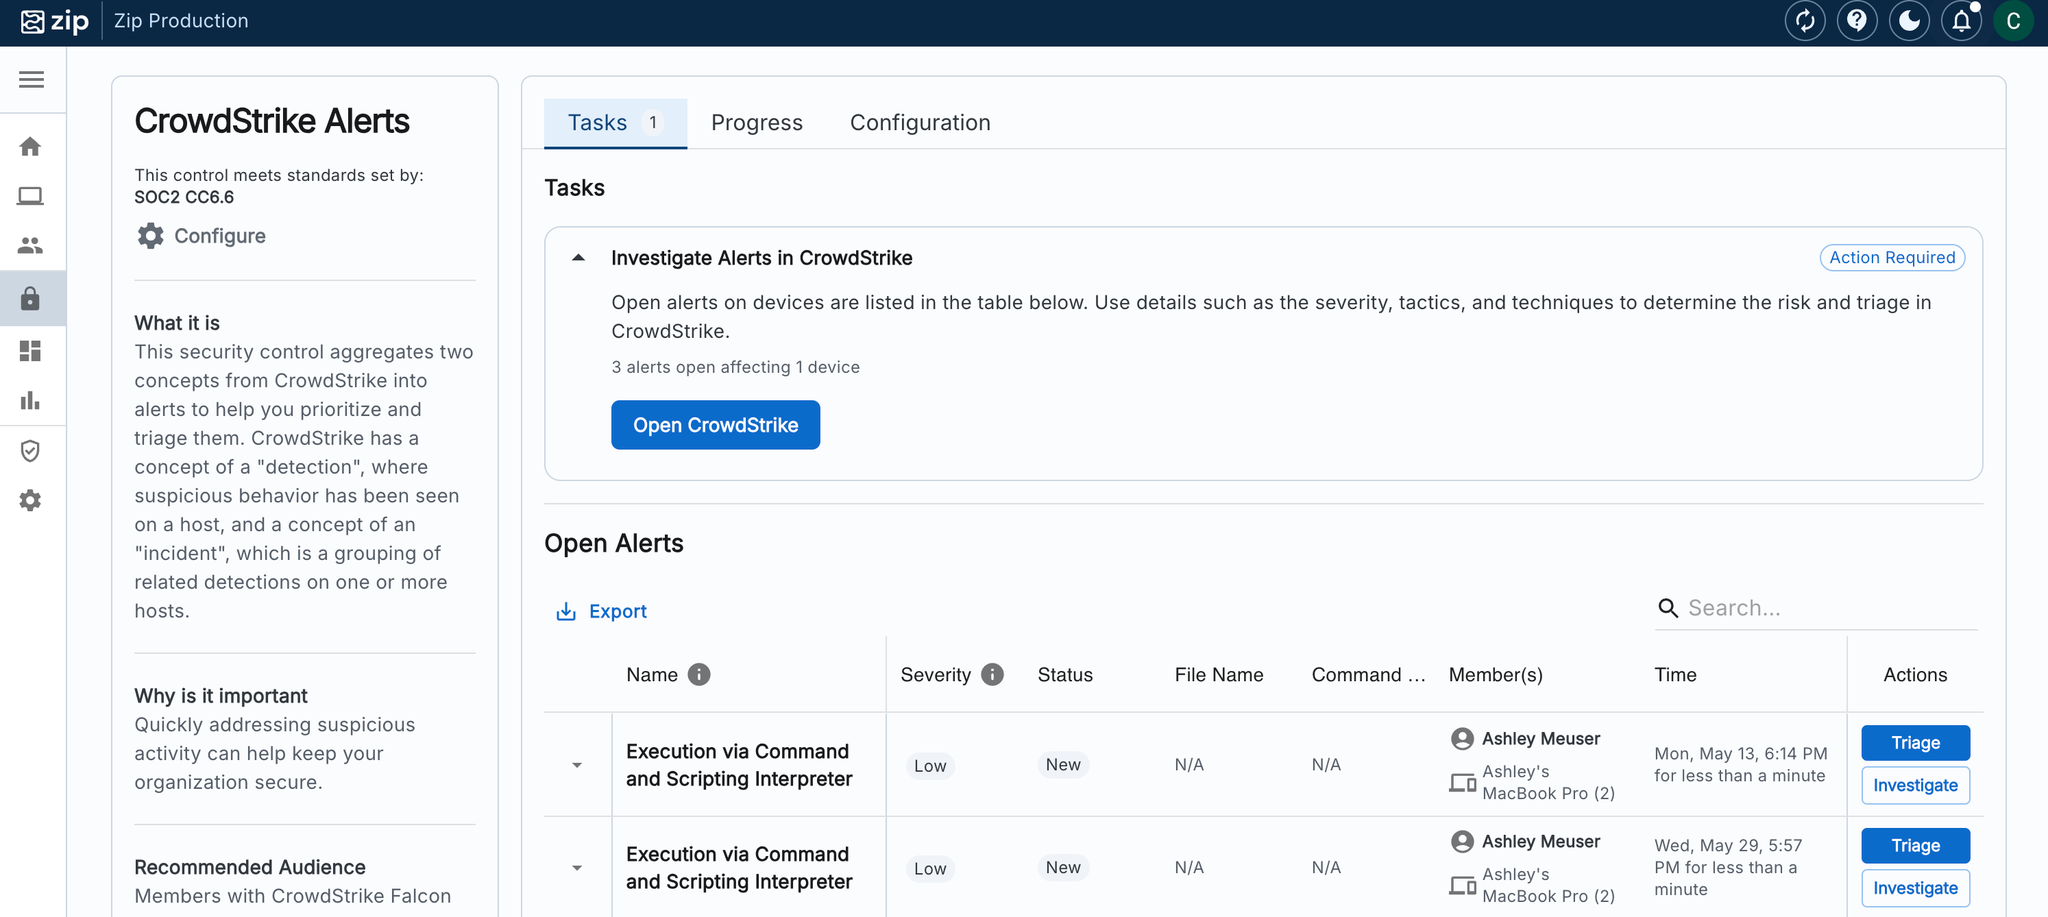Open the people icon in sidebar
The height and width of the screenshot is (917, 2048).
(x=31, y=245)
